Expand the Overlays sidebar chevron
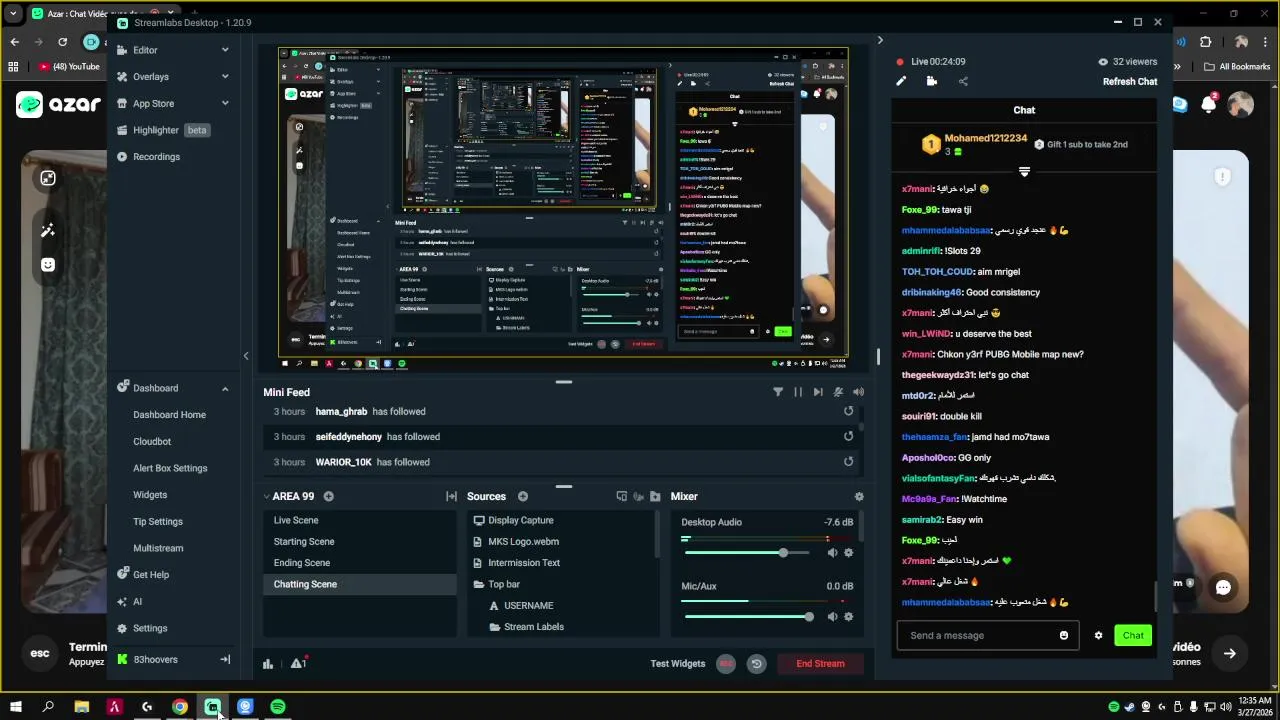This screenshot has width=1280, height=720. pyautogui.click(x=225, y=77)
